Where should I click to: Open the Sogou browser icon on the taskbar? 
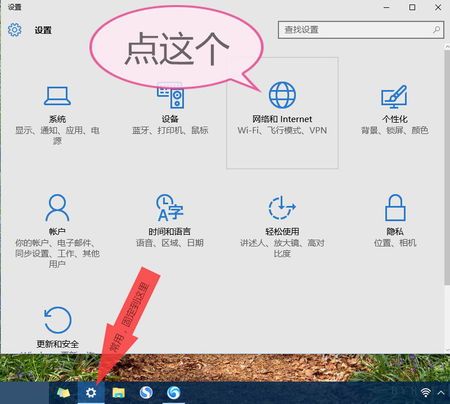(x=146, y=393)
